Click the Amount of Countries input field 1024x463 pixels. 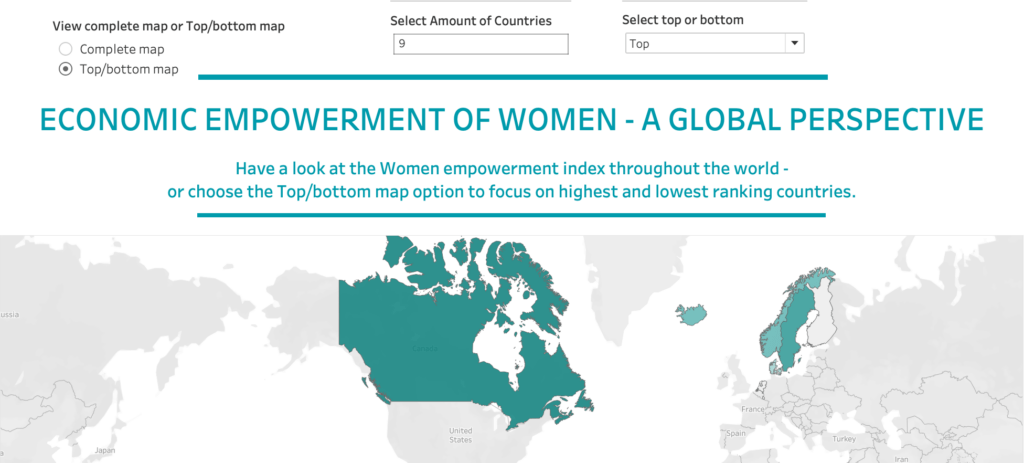click(x=481, y=44)
